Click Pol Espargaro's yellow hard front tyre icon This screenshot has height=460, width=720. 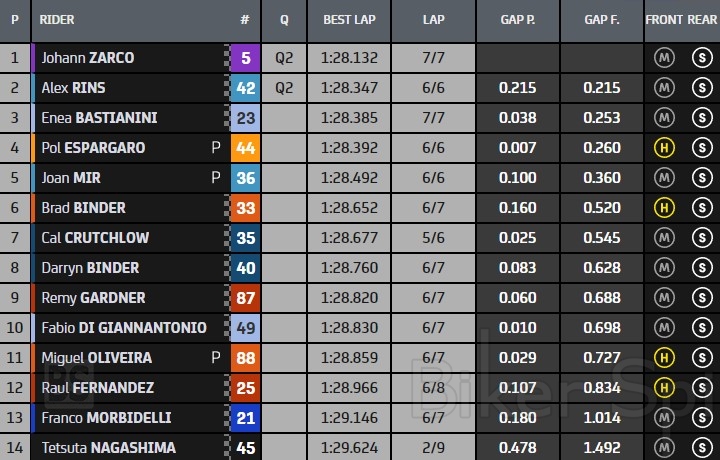point(663,148)
